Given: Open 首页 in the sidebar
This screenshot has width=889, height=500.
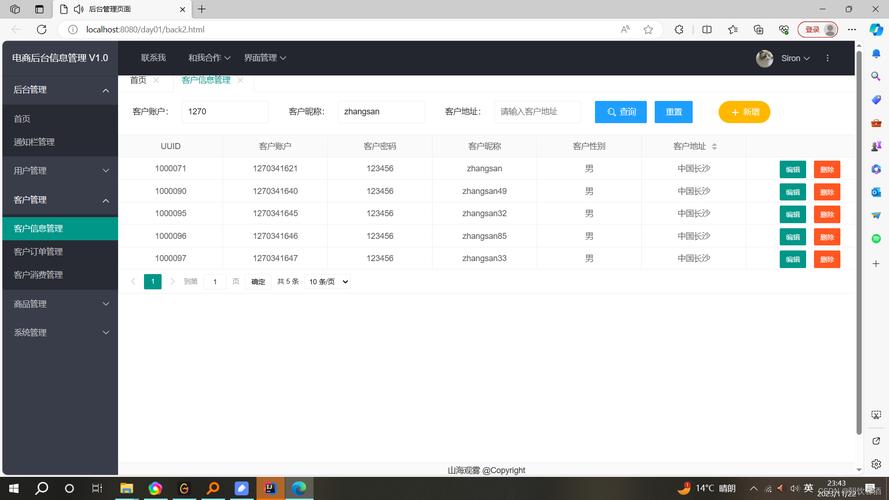Looking at the screenshot, I should [22, 118].
